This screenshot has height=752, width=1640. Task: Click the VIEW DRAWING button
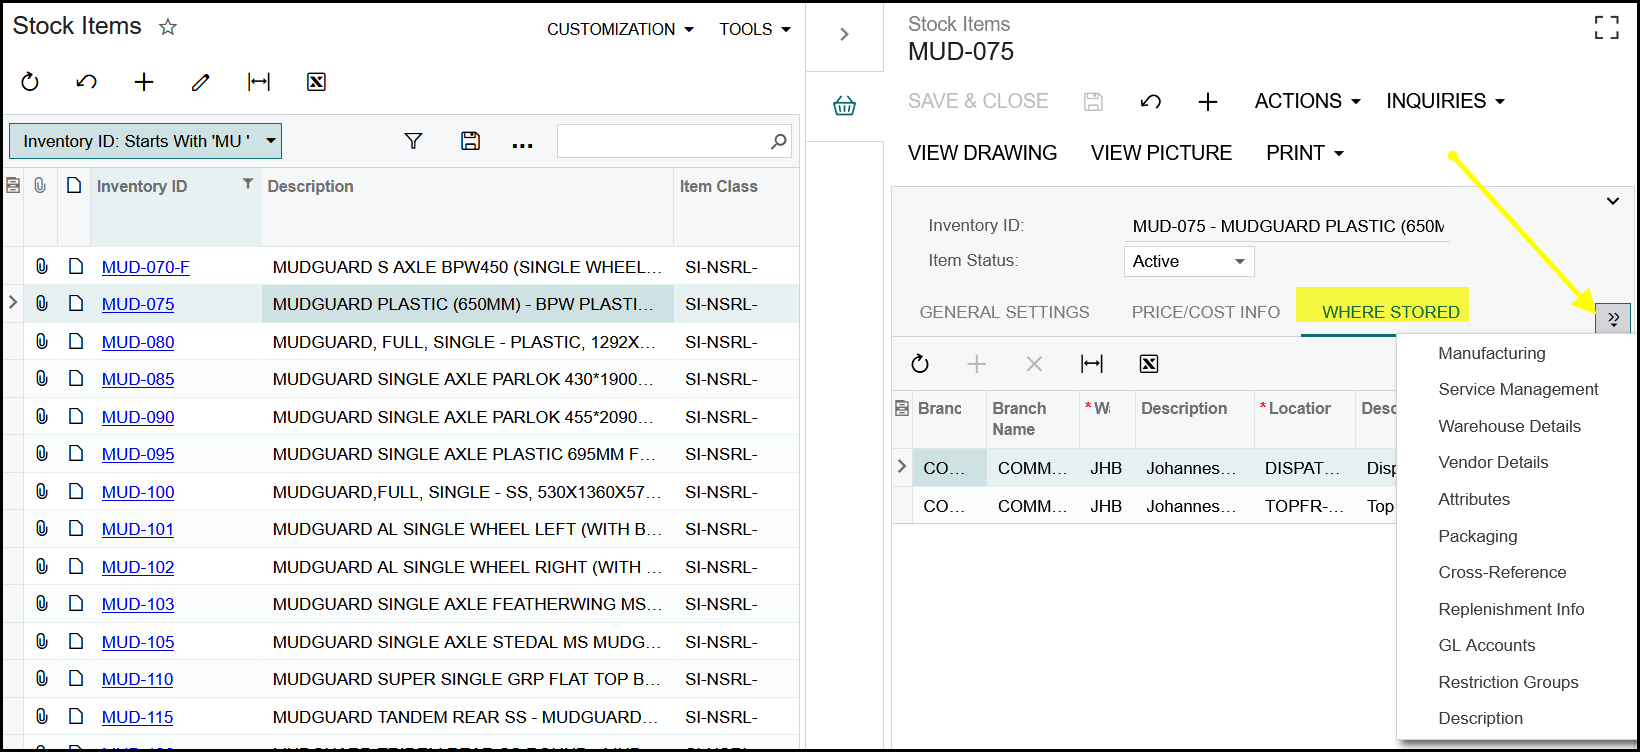982,153
